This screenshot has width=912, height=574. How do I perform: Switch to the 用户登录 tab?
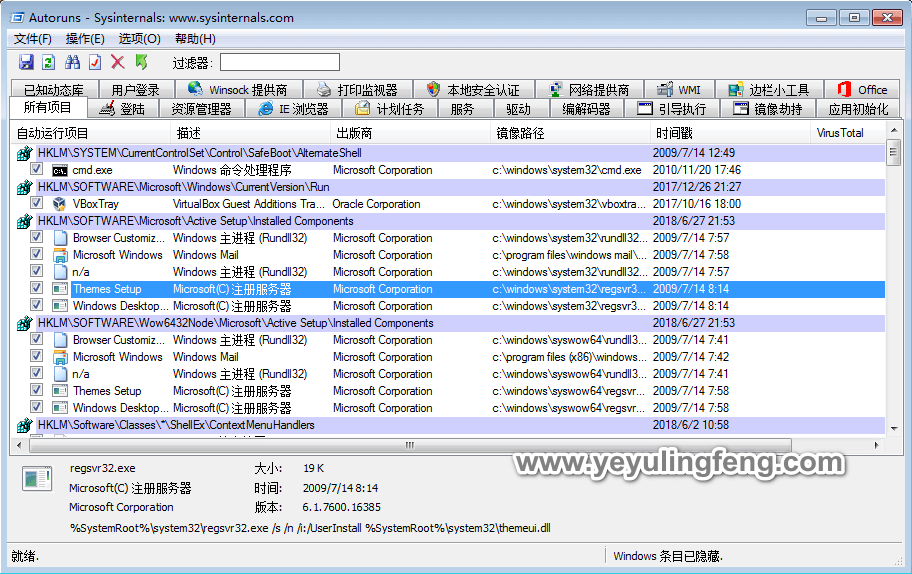(x=136, y=90)
